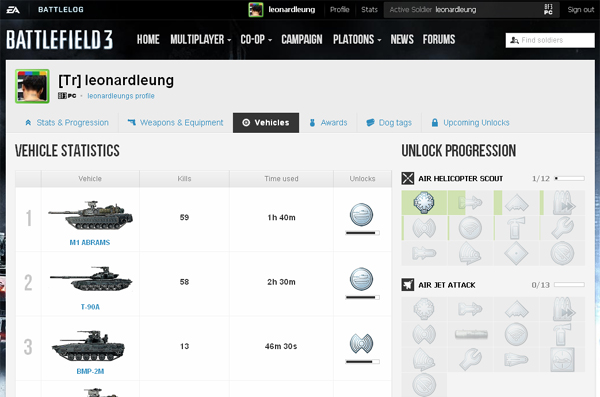Click the T-90A vehicle name link

(90, 307)
